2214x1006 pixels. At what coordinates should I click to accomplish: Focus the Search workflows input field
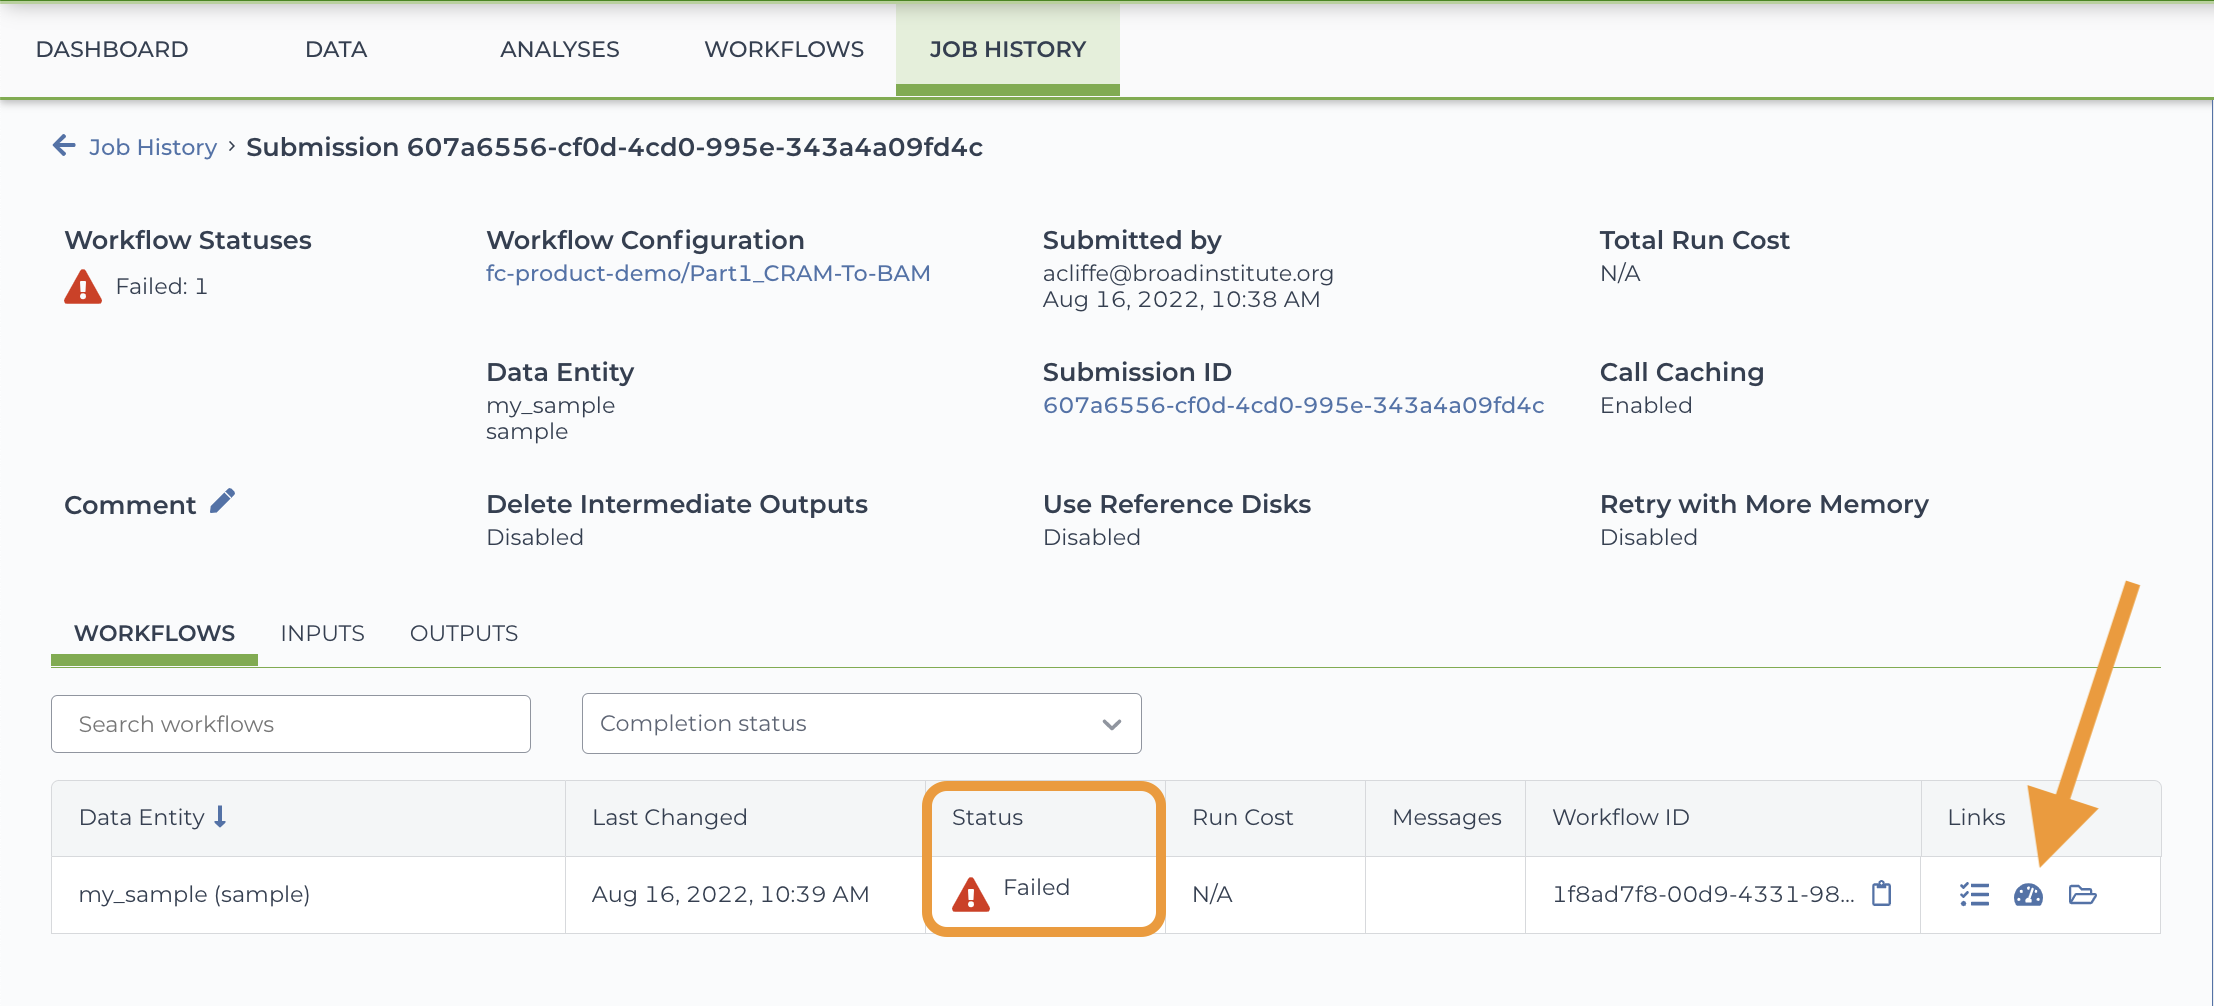coord(291,724)
